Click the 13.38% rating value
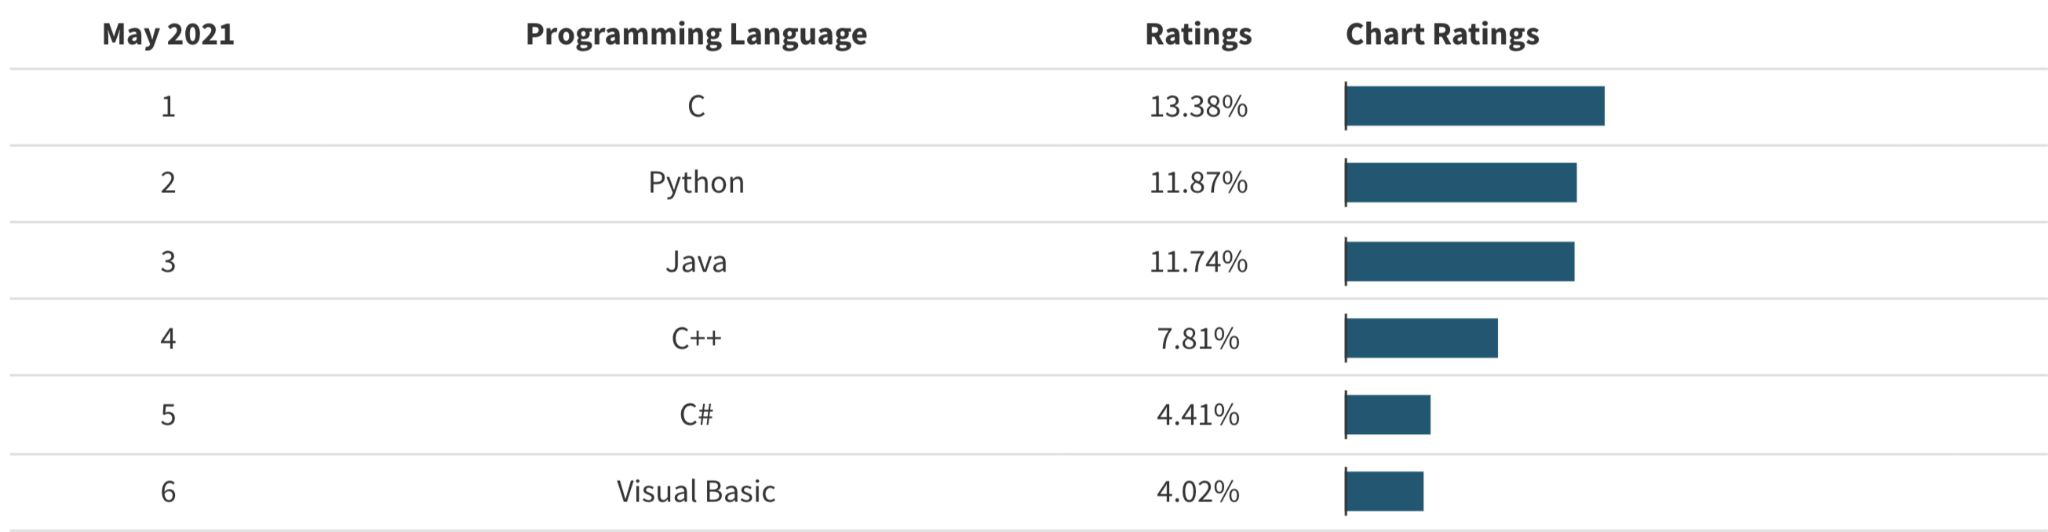2048x532 pixels. pos(1198,106)
